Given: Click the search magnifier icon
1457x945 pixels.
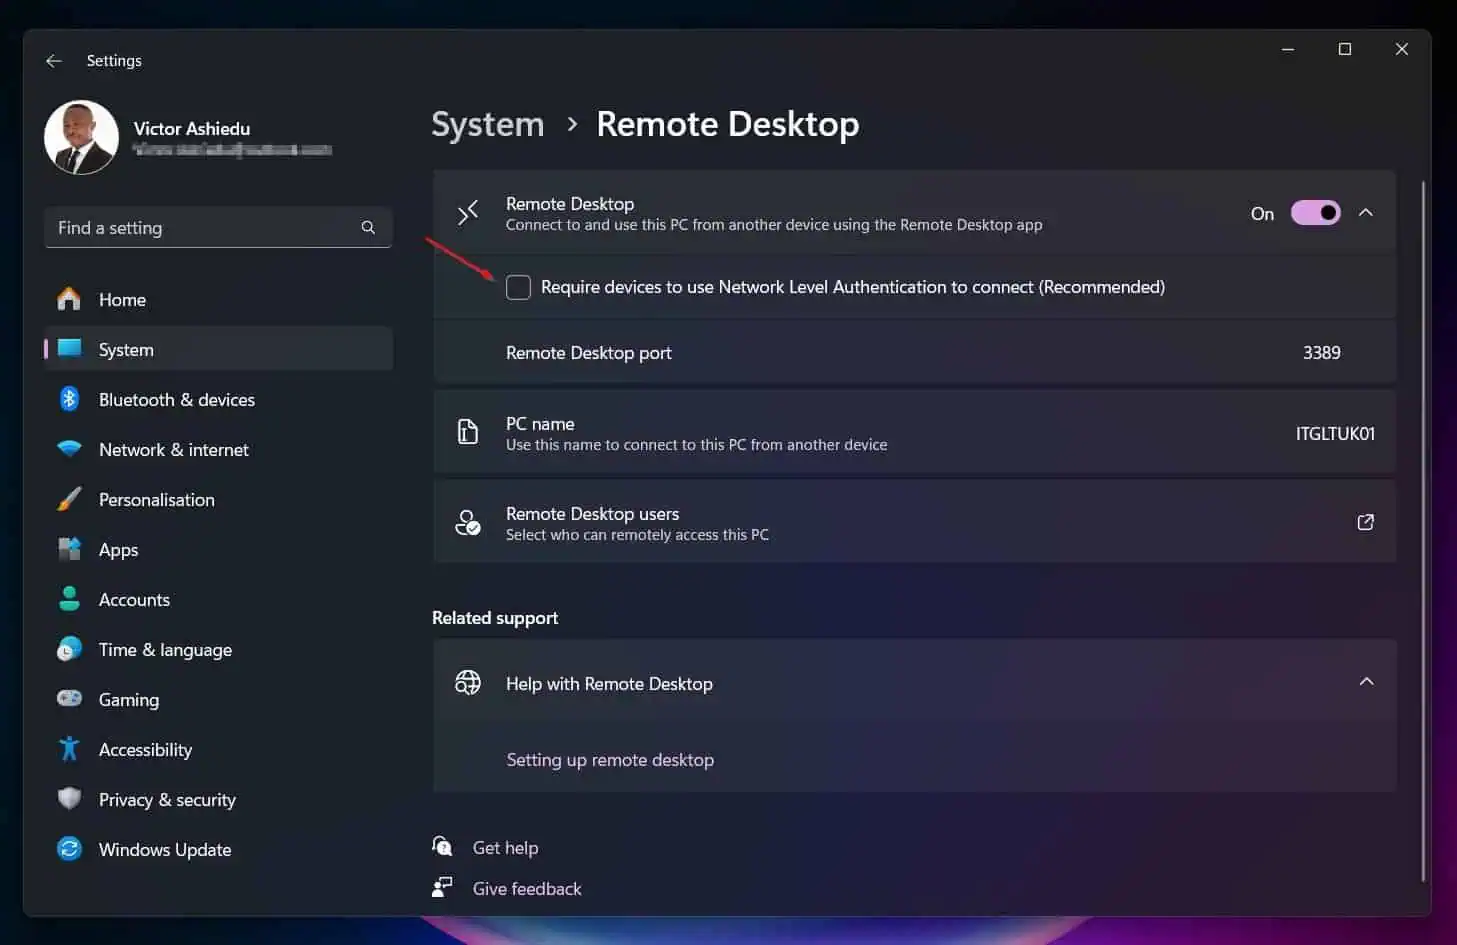Looking at the screenshot, I should point(368,228).
